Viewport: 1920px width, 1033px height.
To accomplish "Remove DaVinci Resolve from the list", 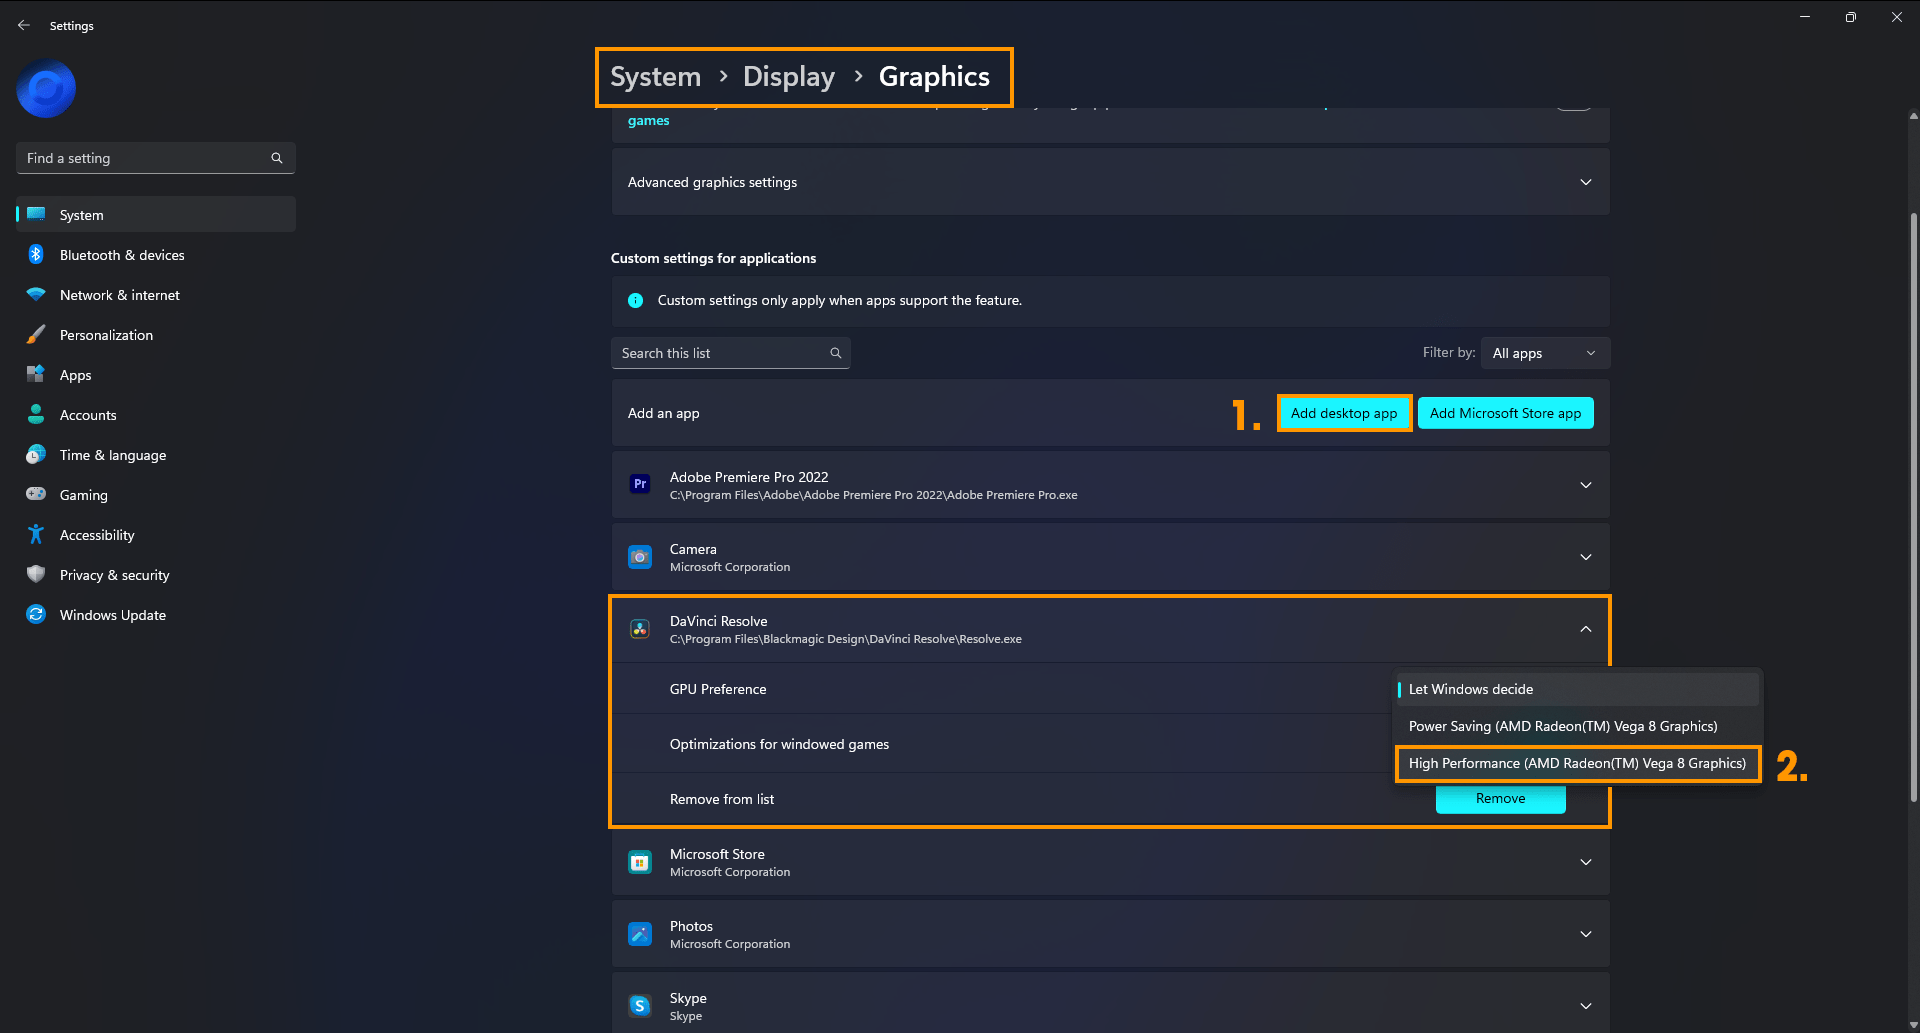I will point(1500,798).
